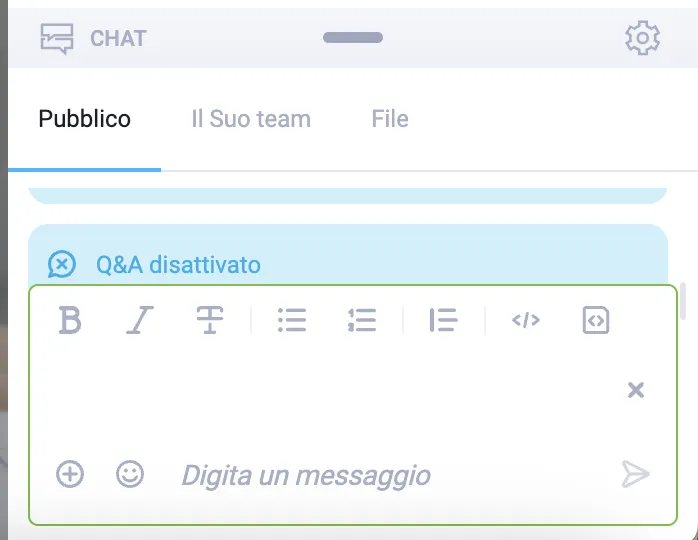
Task: Toggle bold formatting in message editor
Action: [70, 320]
